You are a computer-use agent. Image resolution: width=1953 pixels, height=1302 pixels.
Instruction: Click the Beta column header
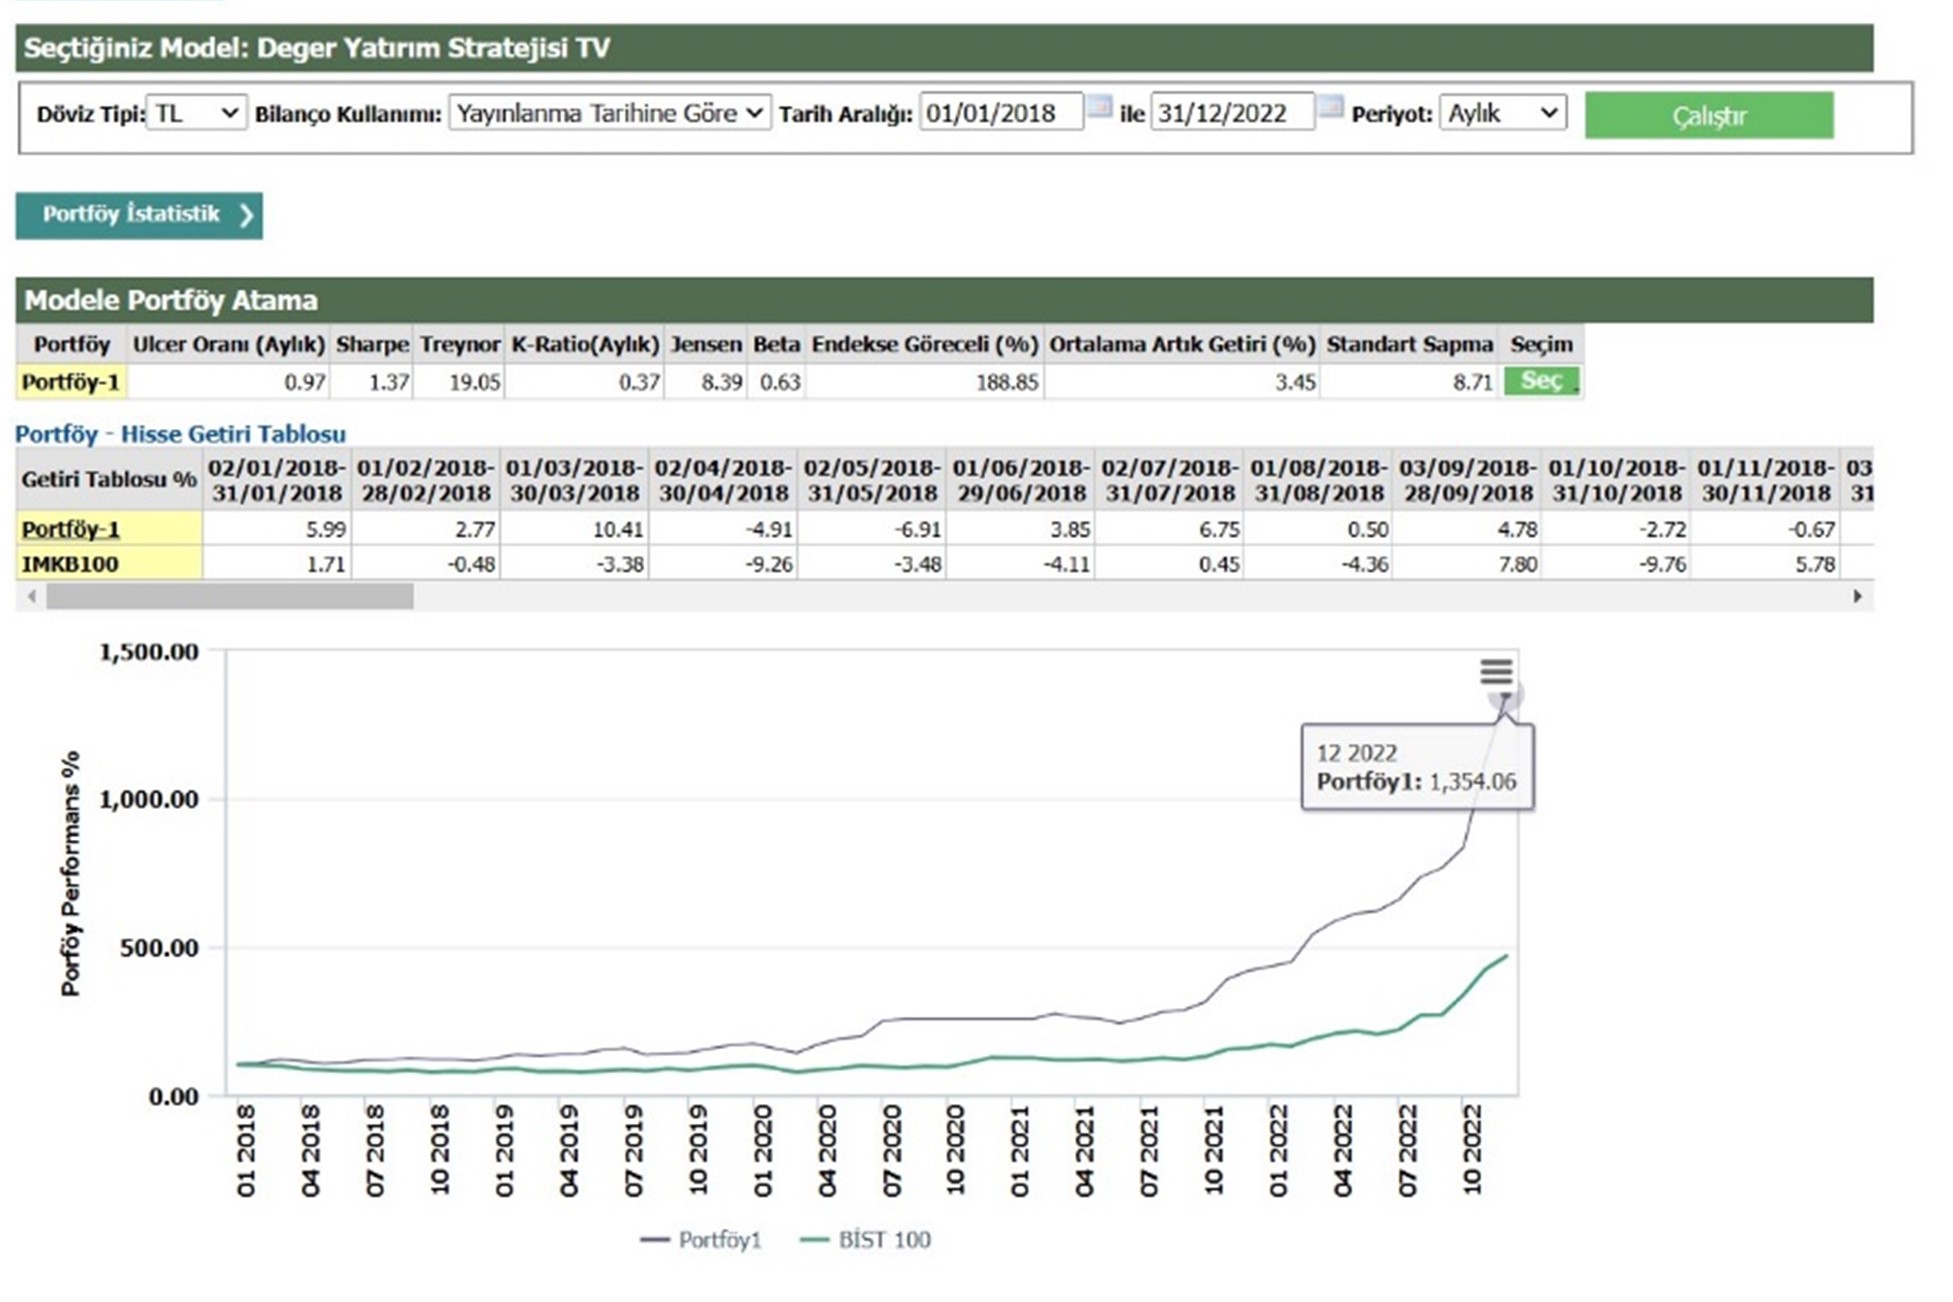pos(776,344)
